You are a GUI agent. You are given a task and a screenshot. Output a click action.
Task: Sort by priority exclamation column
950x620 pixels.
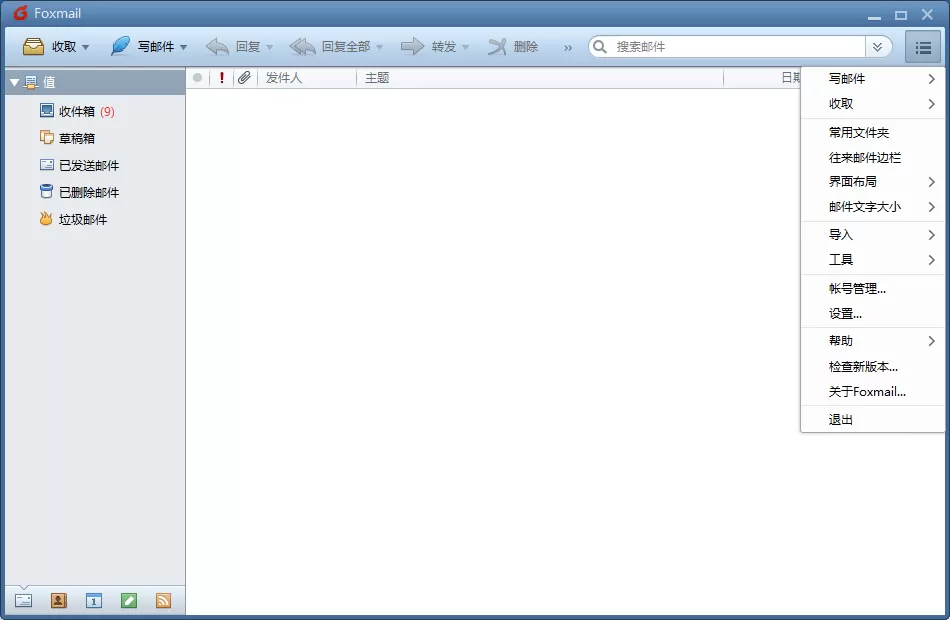(222, 78)
